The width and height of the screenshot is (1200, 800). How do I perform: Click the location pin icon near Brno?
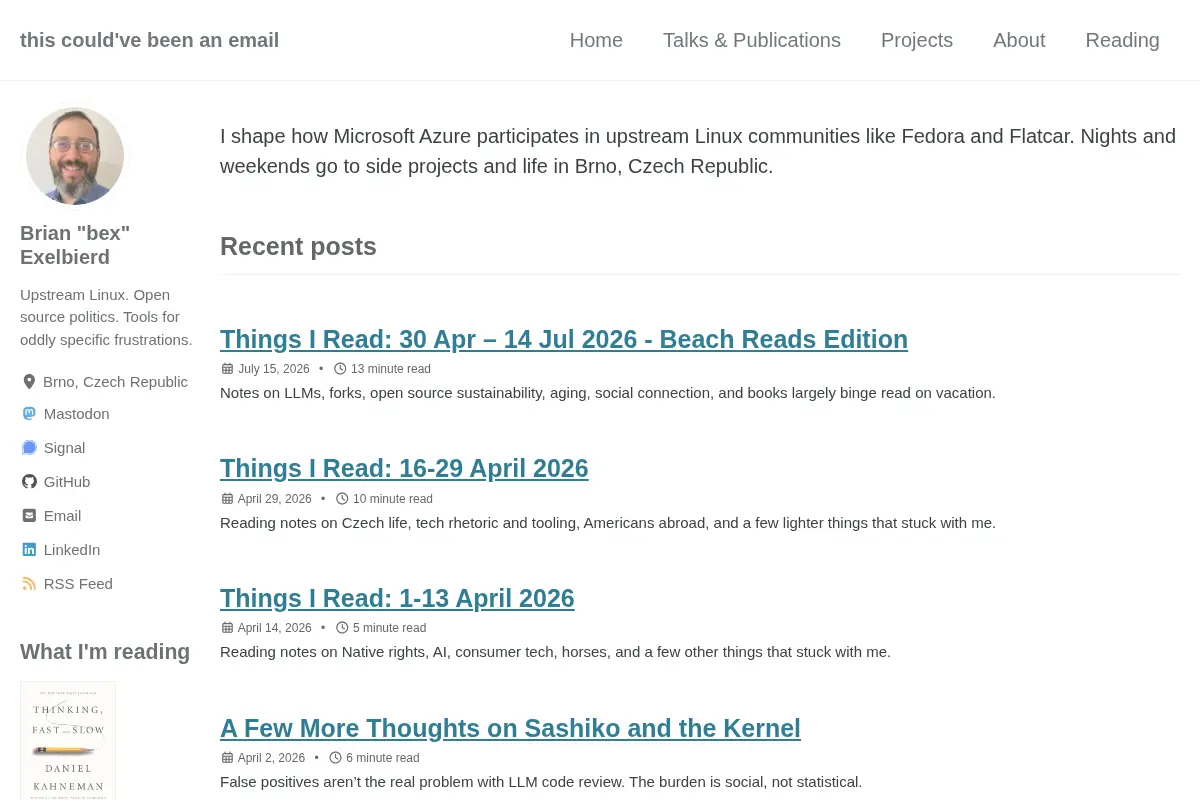coord(29,382)
